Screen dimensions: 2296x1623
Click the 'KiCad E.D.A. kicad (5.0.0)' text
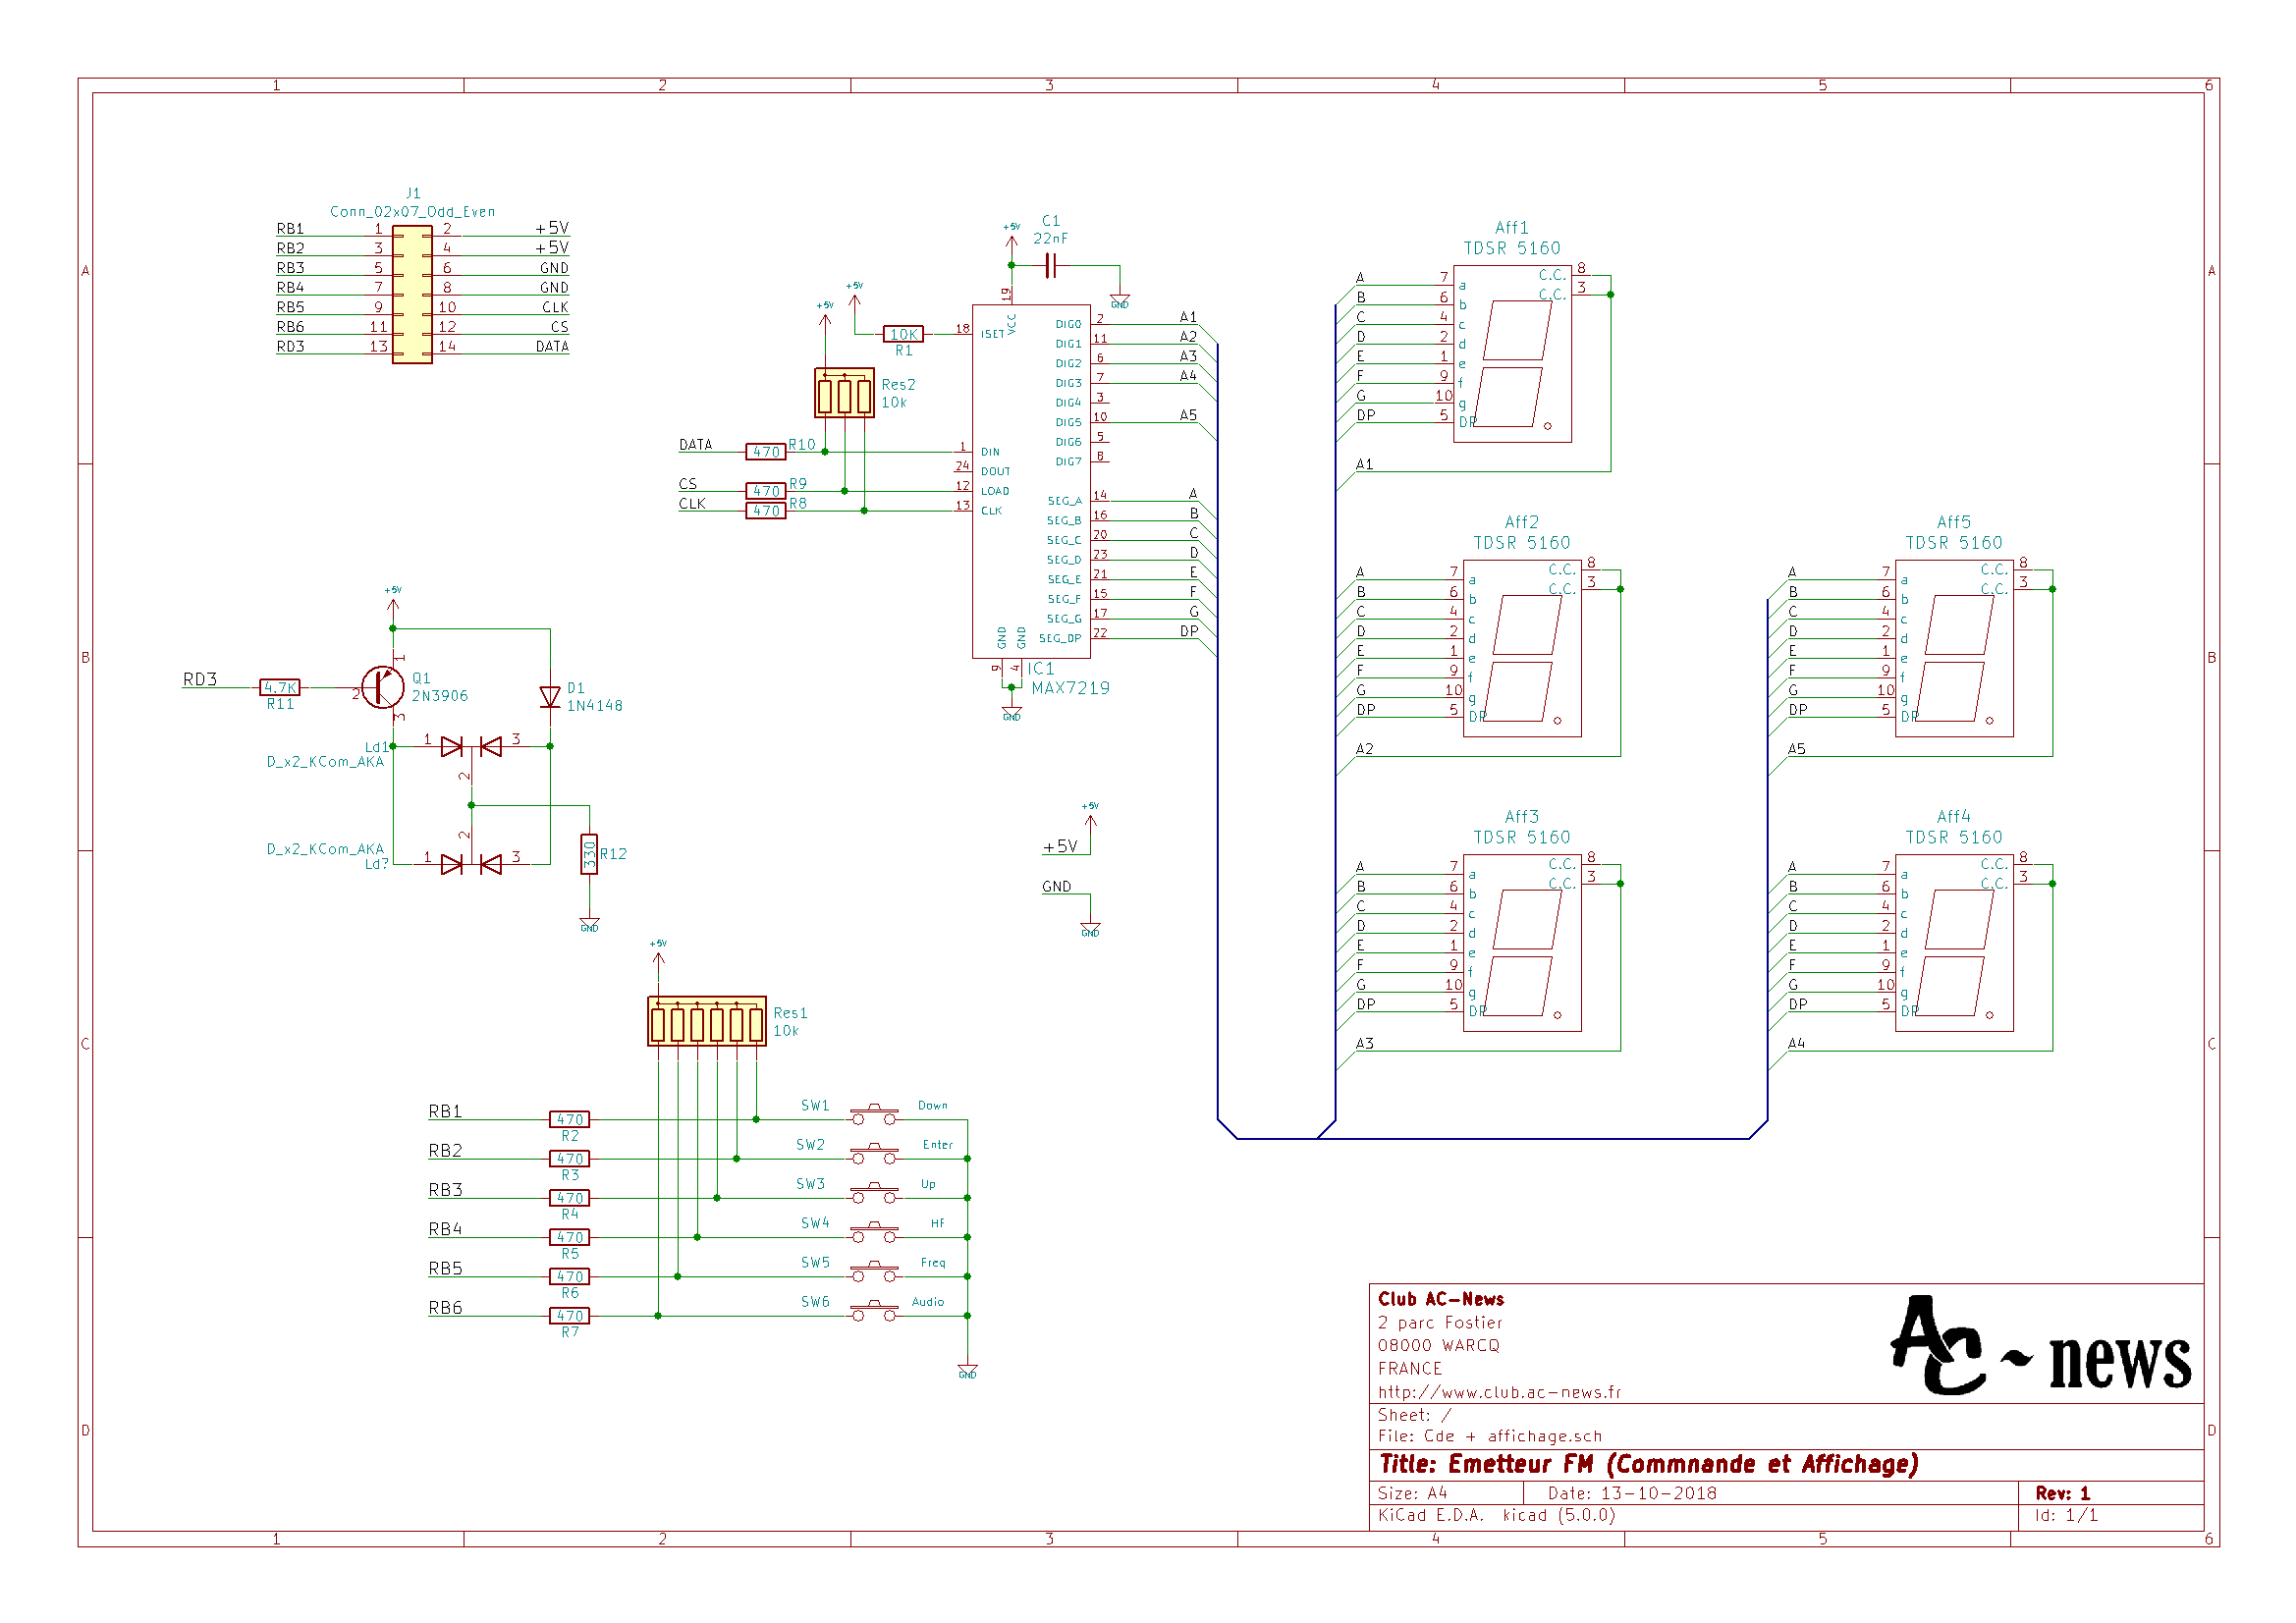click(1496, 1515)
